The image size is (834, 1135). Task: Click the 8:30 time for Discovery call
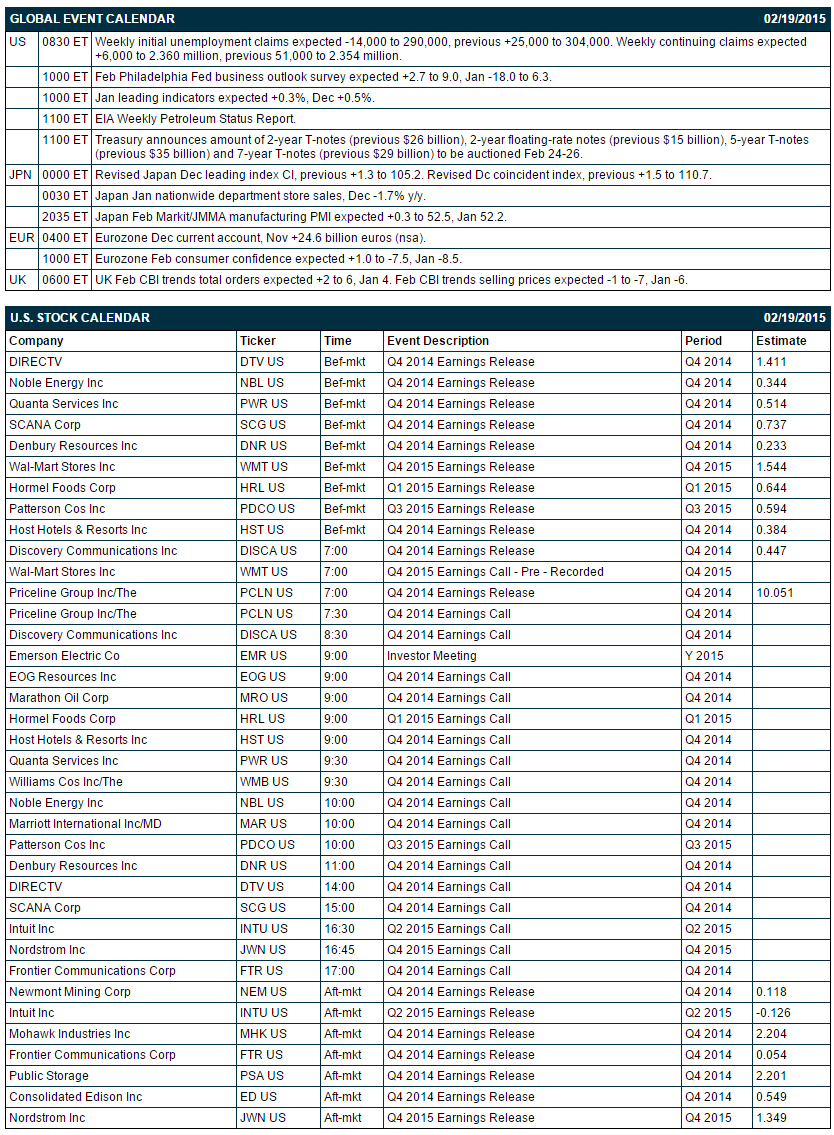coord(336,635)
